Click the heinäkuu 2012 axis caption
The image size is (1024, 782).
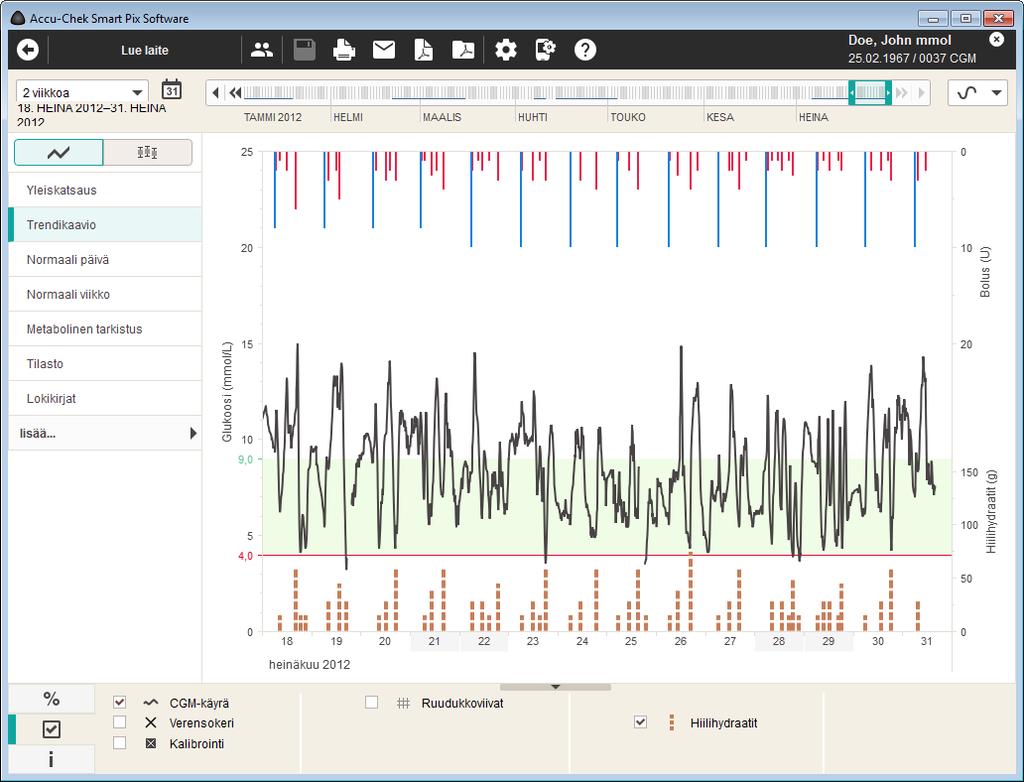click(x=310, y=664)
